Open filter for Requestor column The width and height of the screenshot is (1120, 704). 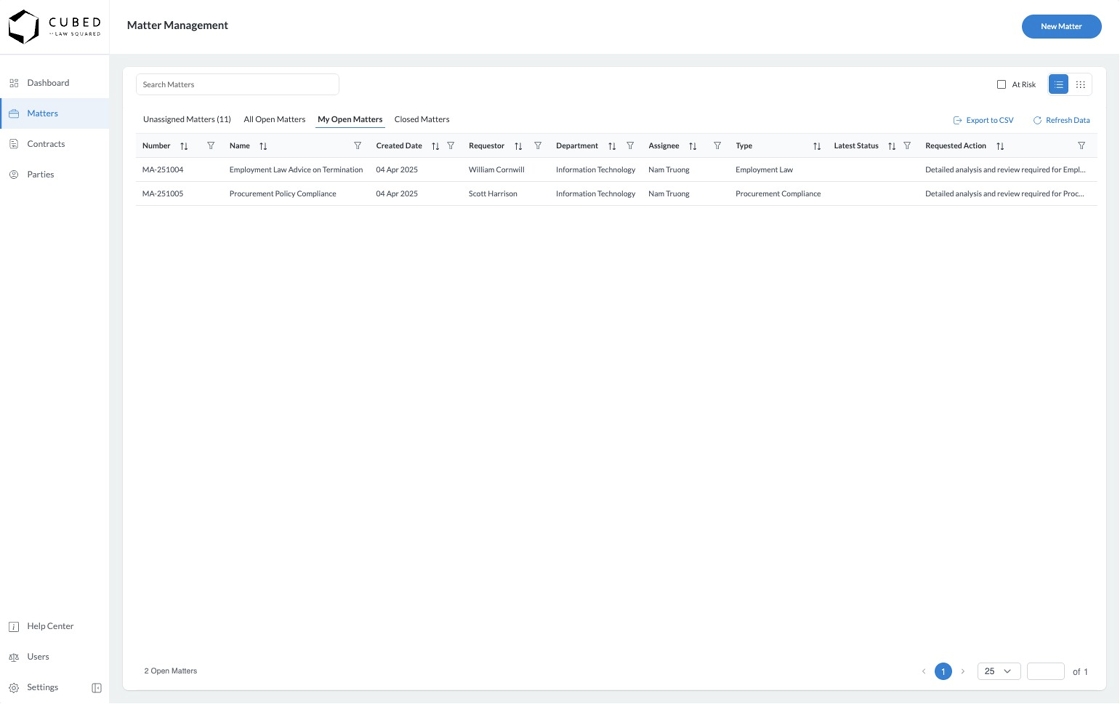pyautogui.click(x=538, y=146)
